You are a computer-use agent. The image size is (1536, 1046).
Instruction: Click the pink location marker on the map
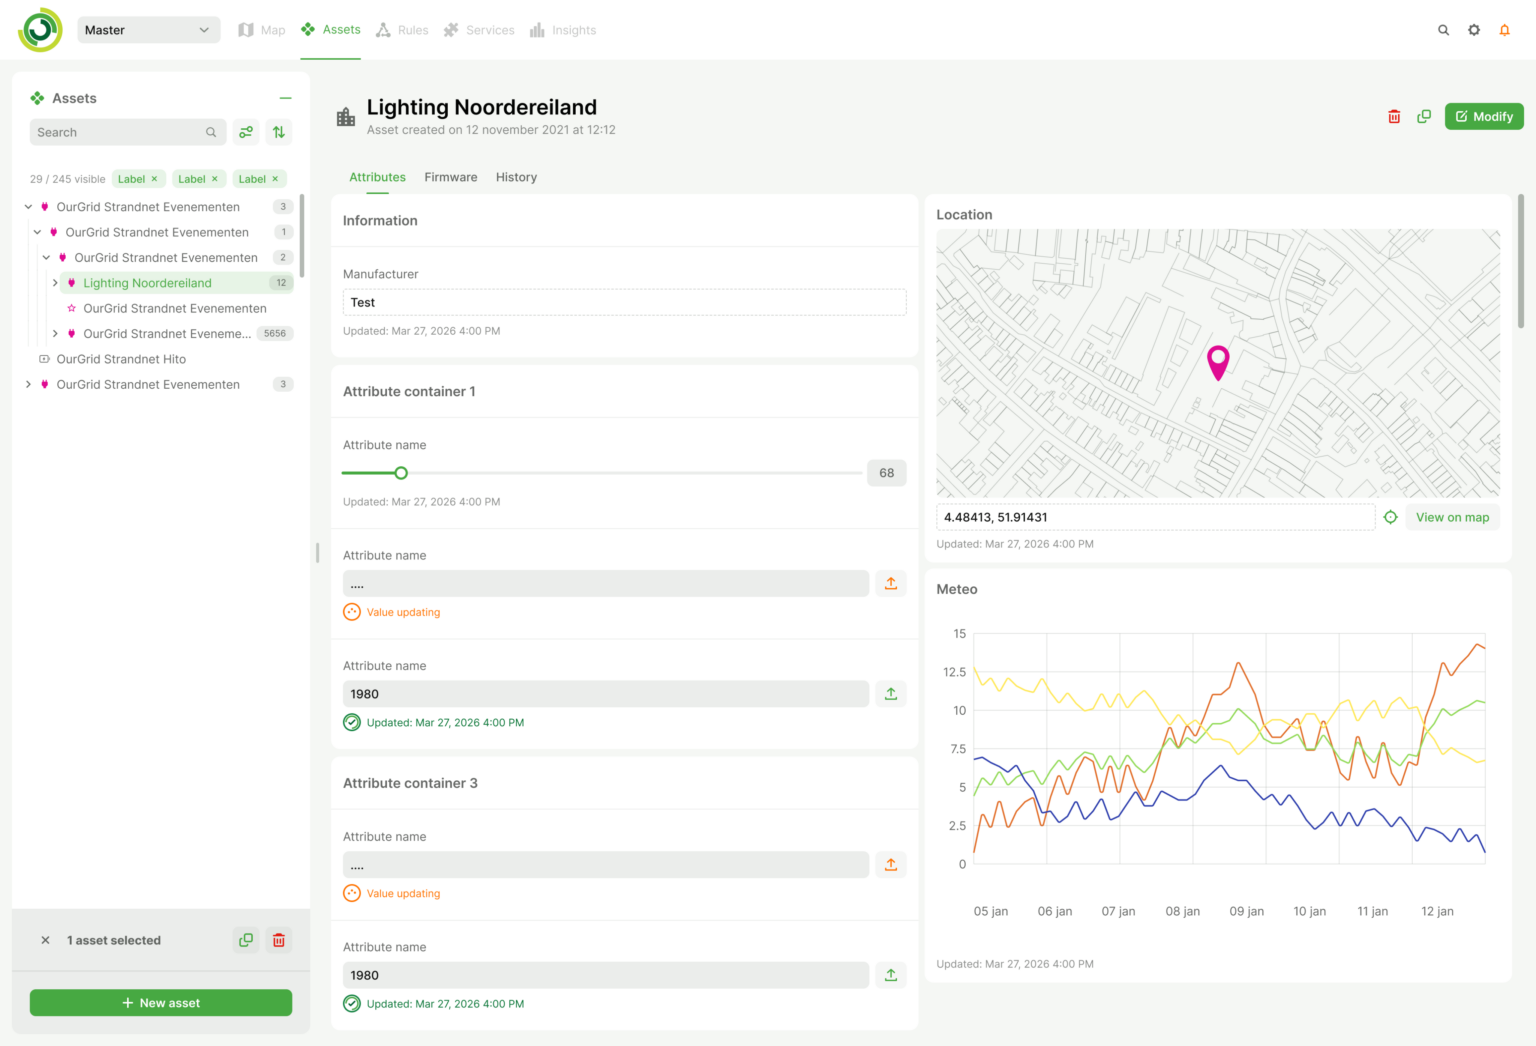(1218, 362)
